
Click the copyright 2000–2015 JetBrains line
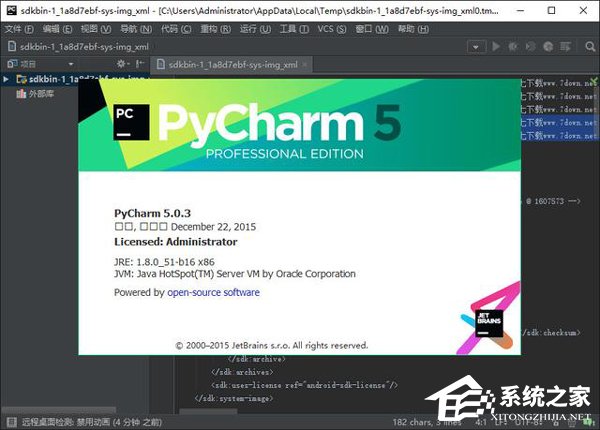(x=271, y=345)
